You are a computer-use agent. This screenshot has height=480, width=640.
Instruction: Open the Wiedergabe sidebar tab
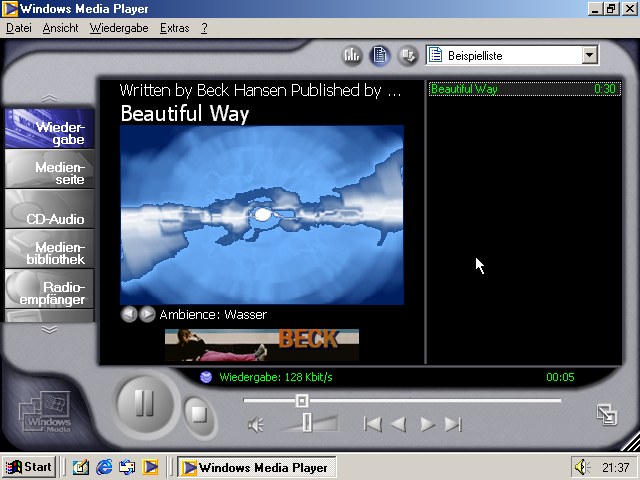click(49, 129)
